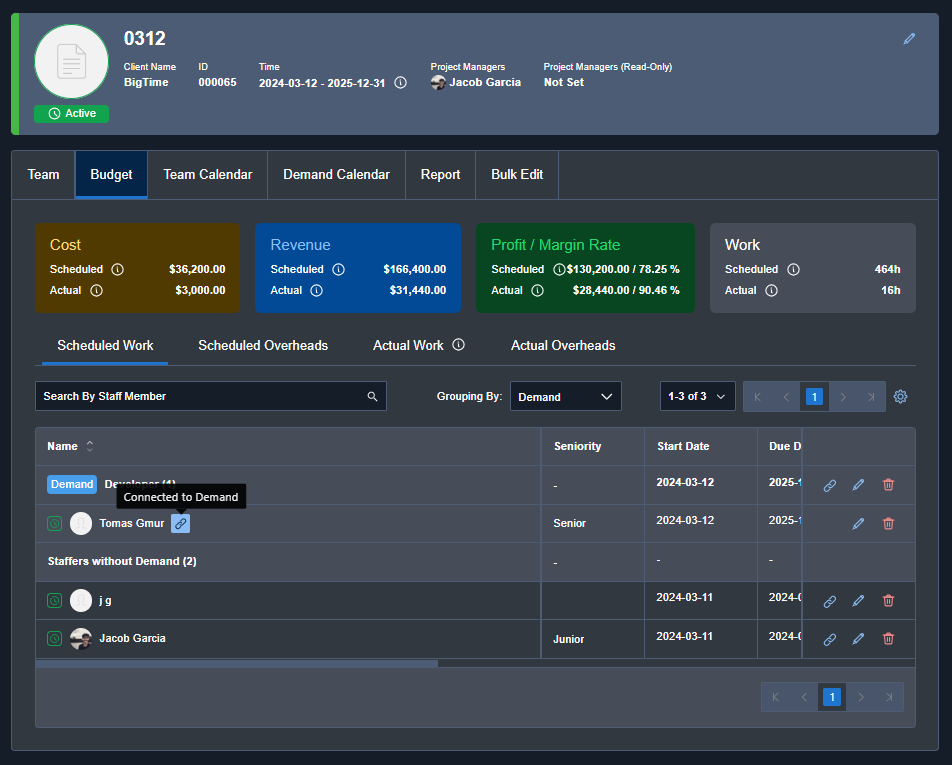This screenshot has height=765, width=952.
Task: Edit Tomas Gmur row with pencil icon
Action: [858, 523]
